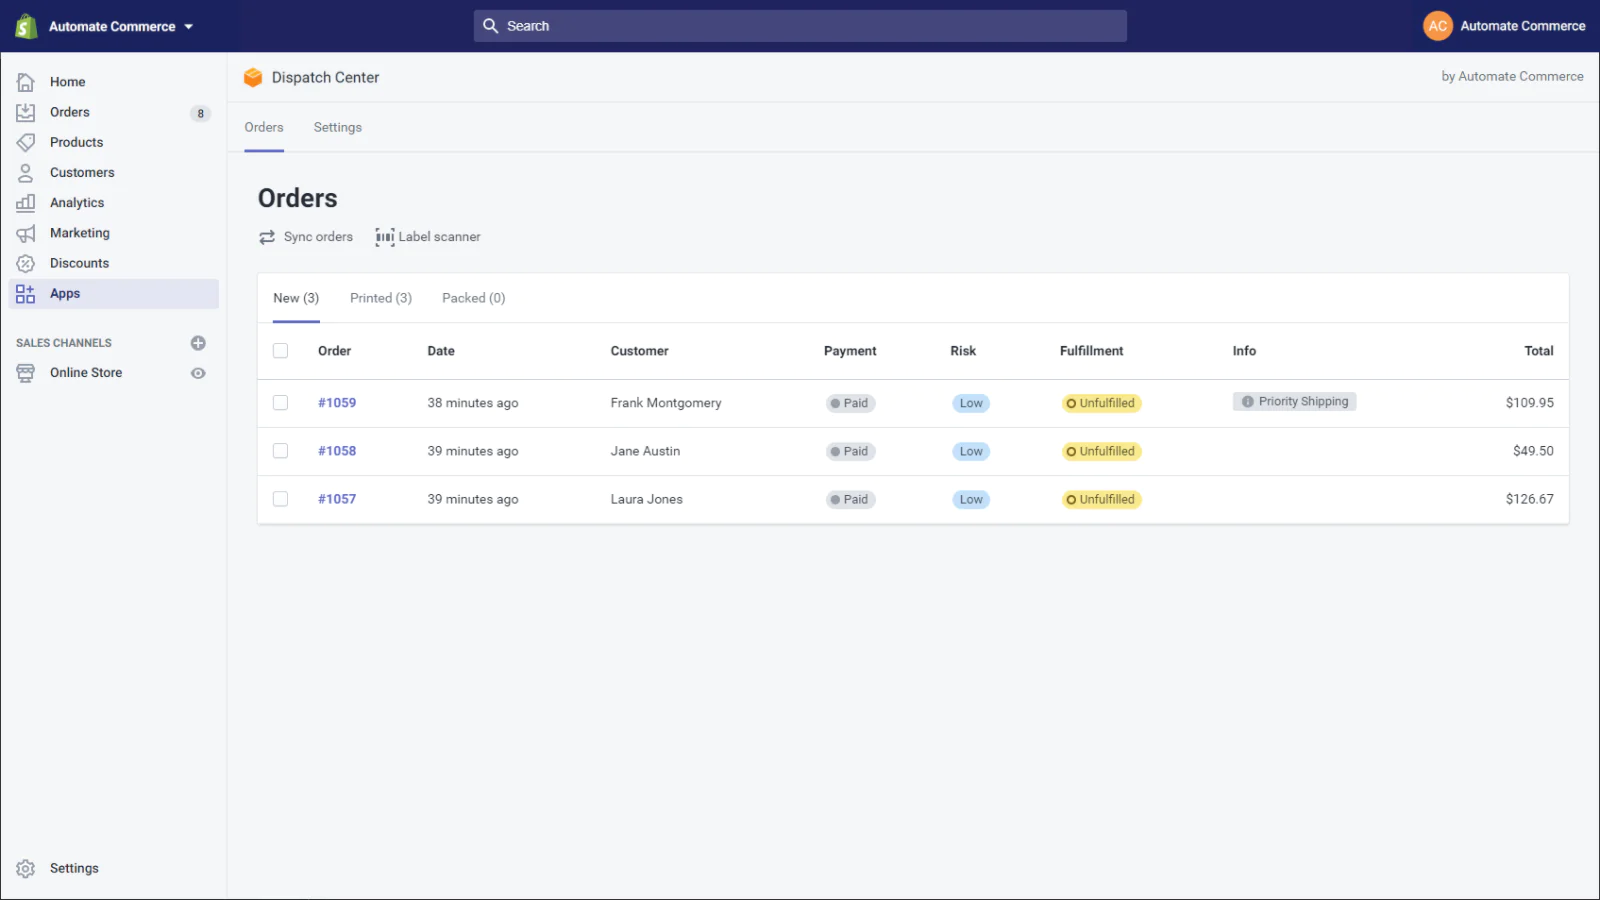Open the Discounts section
1600x900 pixels.
79,263
